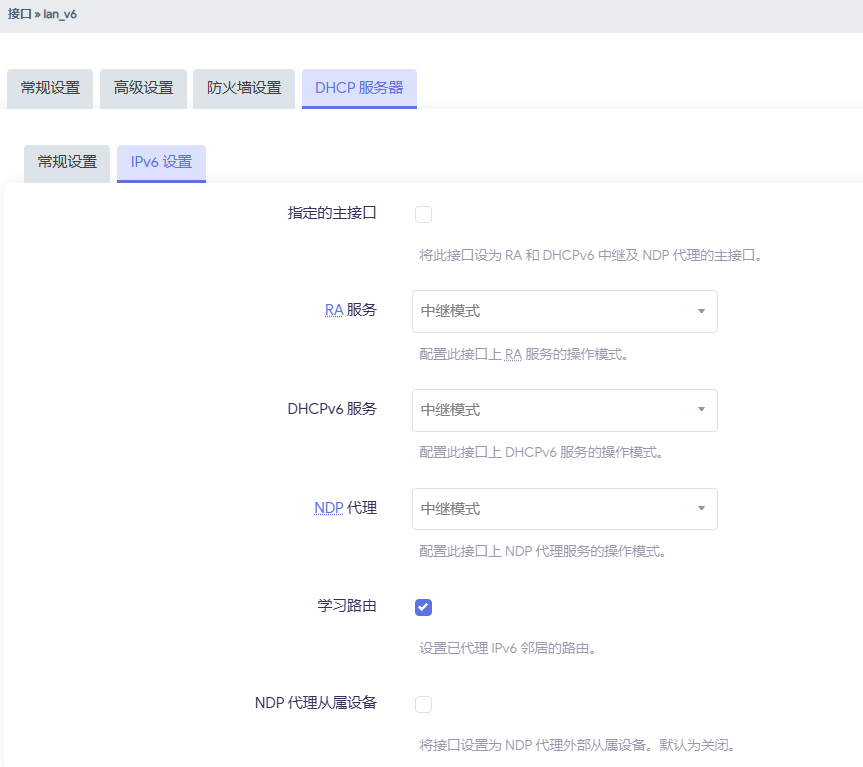Disable the 学习路由 checkbox

(423, 606)
